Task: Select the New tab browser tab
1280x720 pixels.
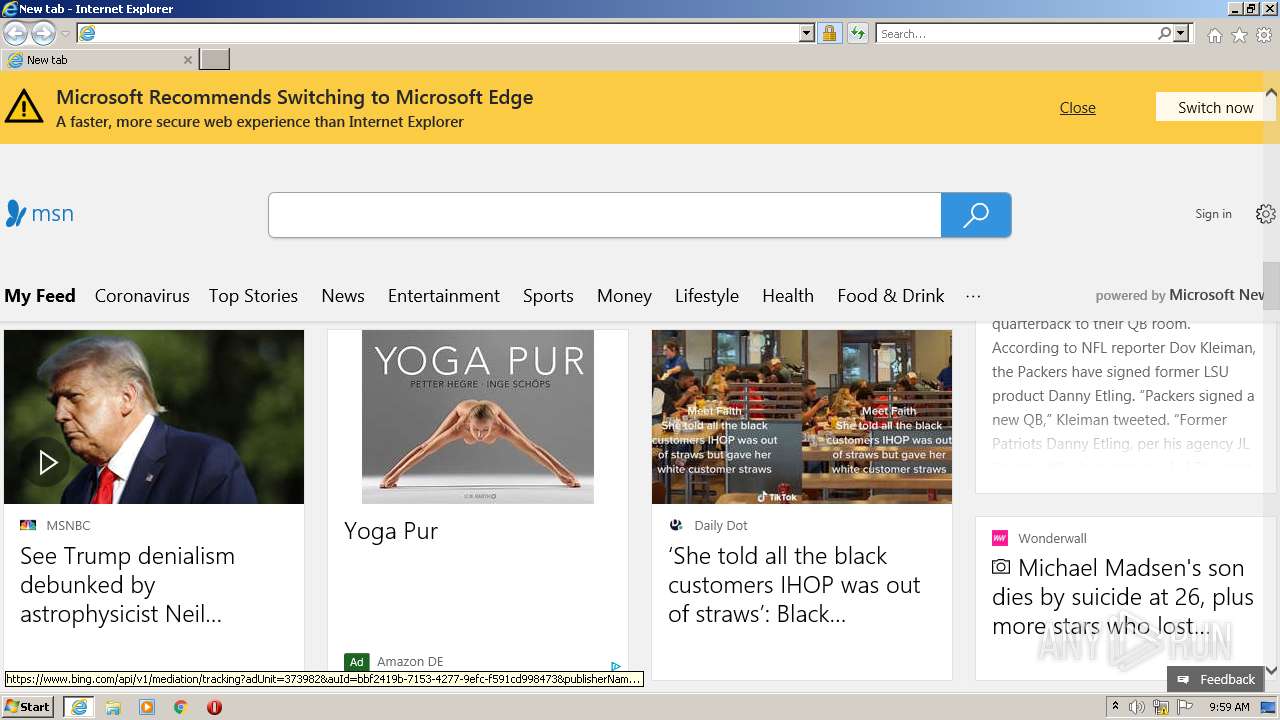Action: [98, 60]
